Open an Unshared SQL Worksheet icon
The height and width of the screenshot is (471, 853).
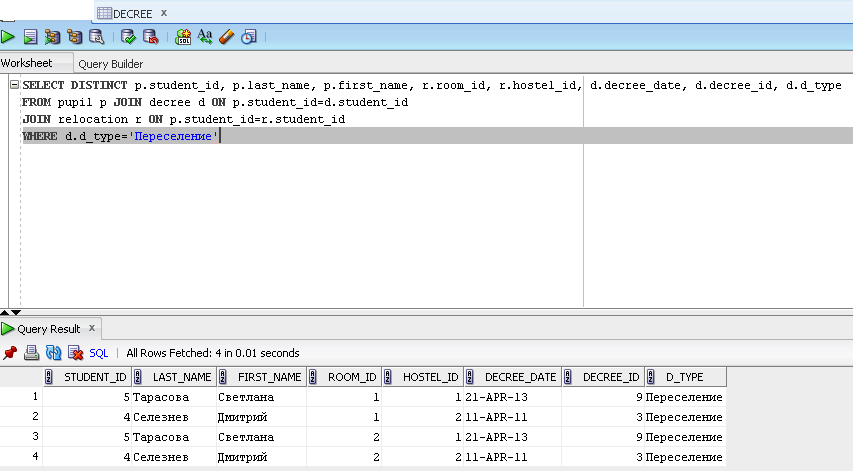pos(183,37)
